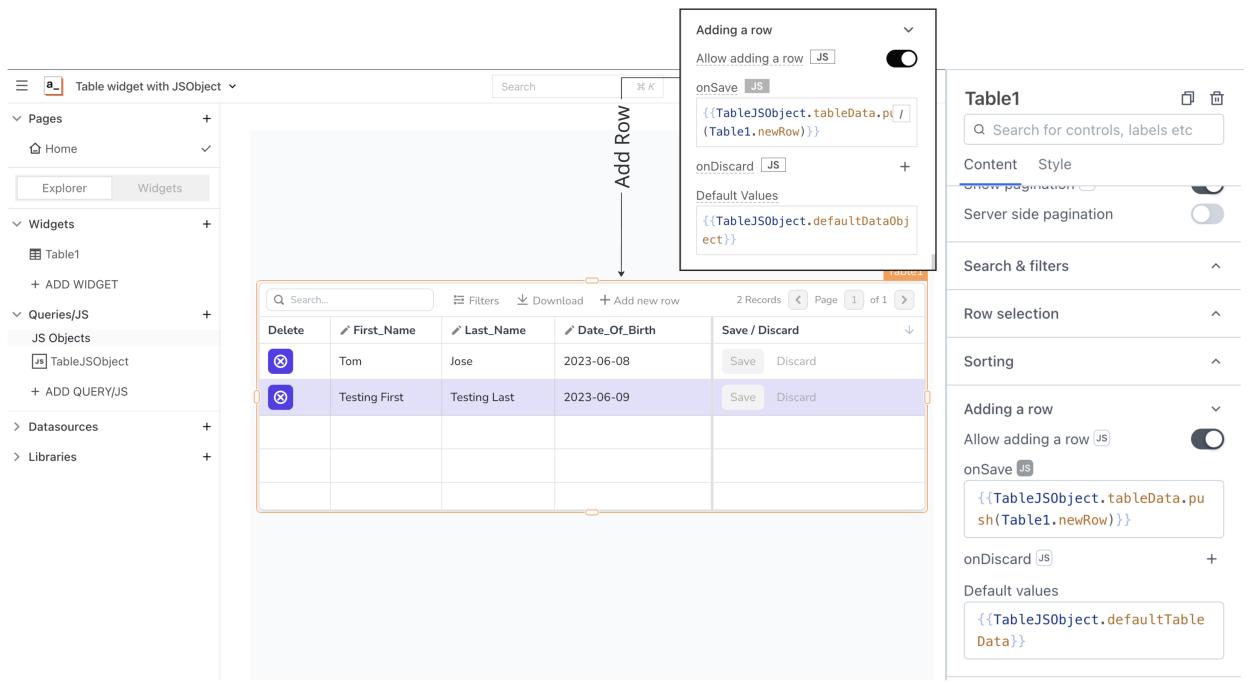Copy the Table1 widget from property pane
This screenshot has width=1250, height=684.
click(1188, 98)
